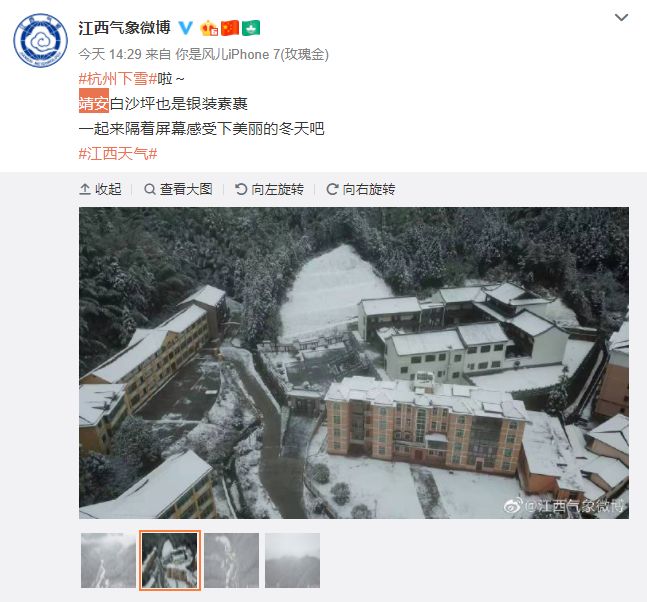Click the green Macau flag badge

251,28
